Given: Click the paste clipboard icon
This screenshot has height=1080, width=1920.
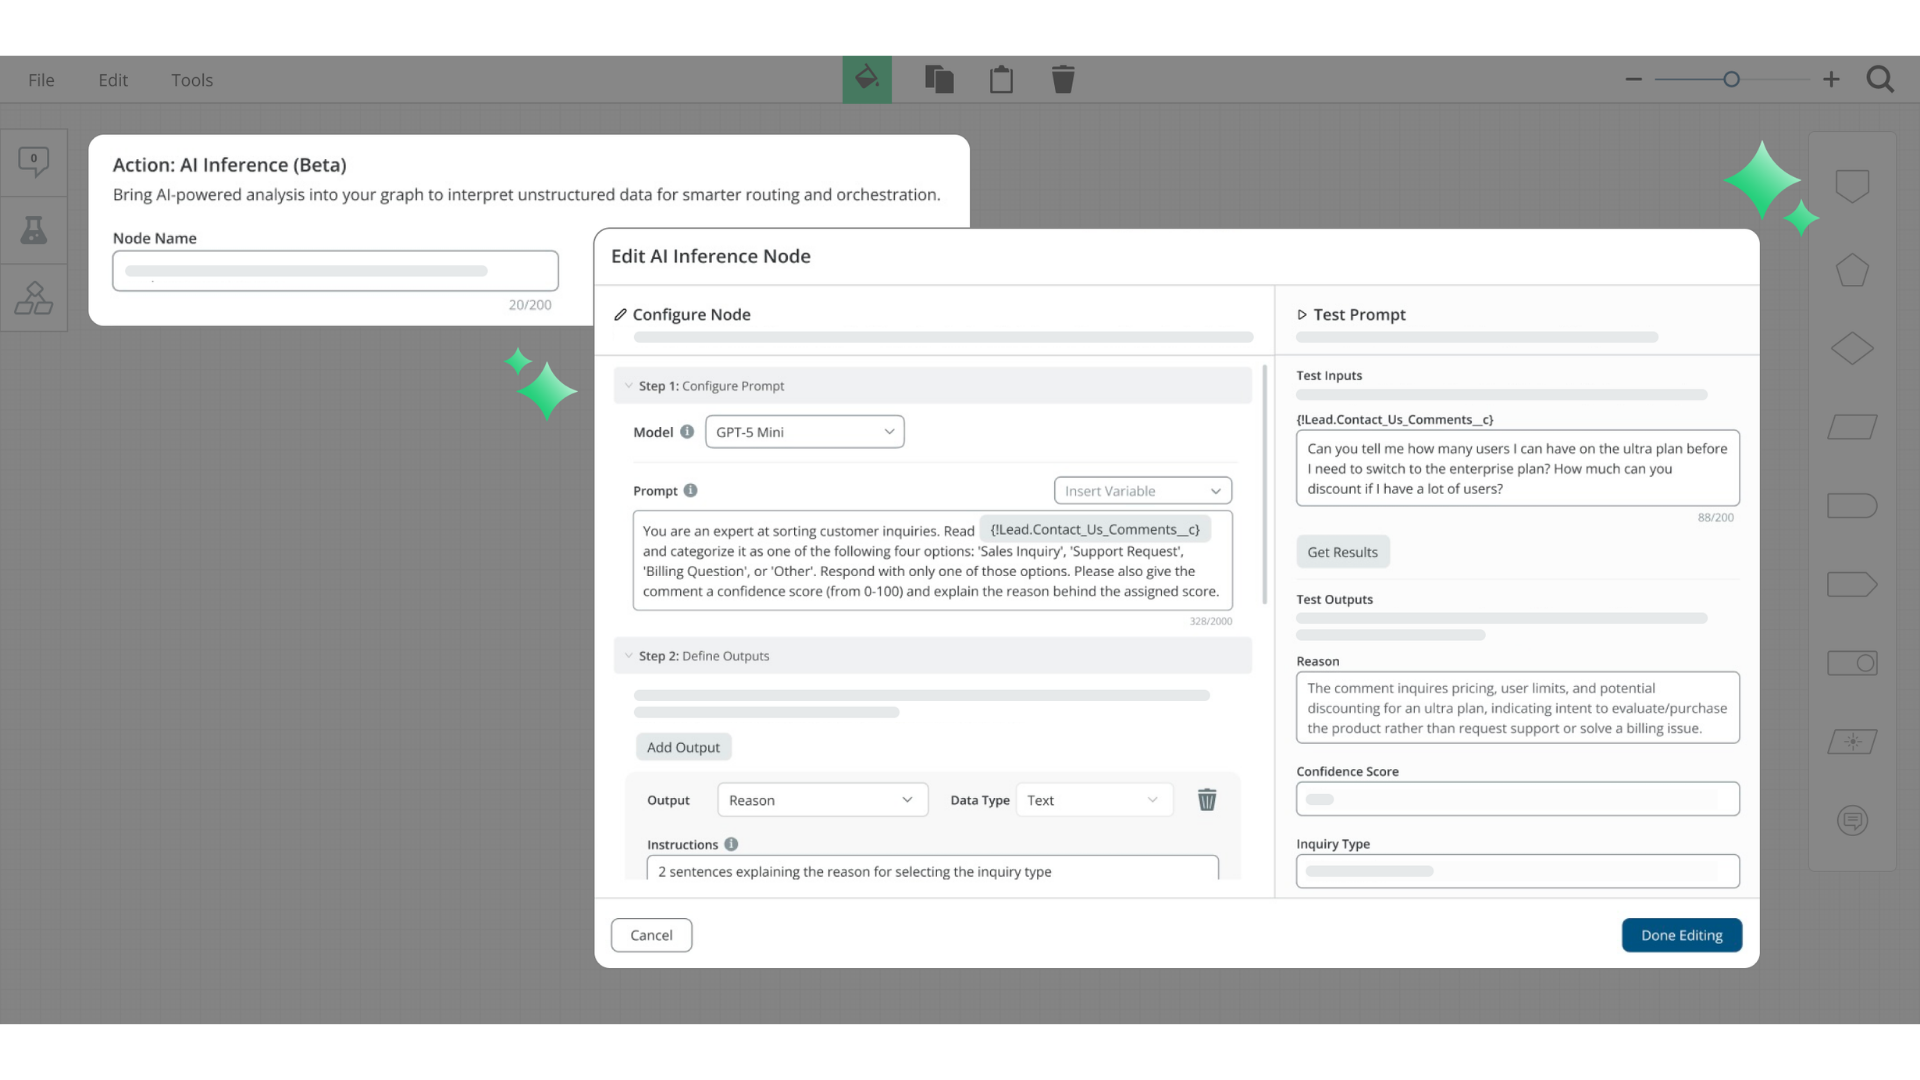Looking at the screenshot, I should click(1001, 79).
